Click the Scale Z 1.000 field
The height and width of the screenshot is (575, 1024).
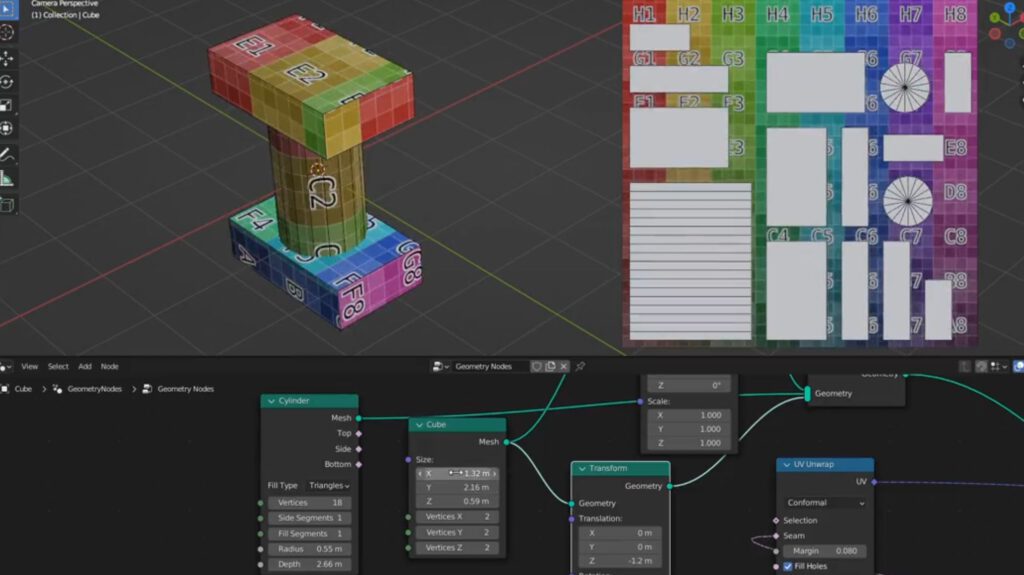[689, 443]
